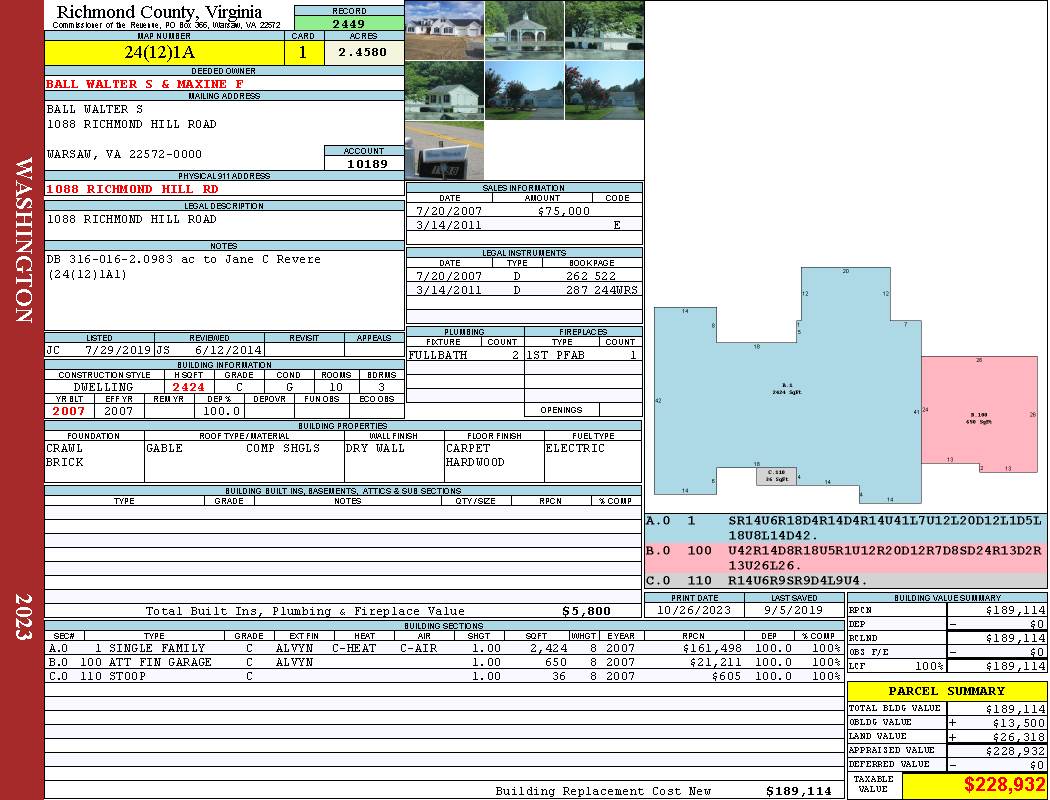Click floor finish HARDWOOD
Screen dimensions: 1050x800
[x=475, y=462]
